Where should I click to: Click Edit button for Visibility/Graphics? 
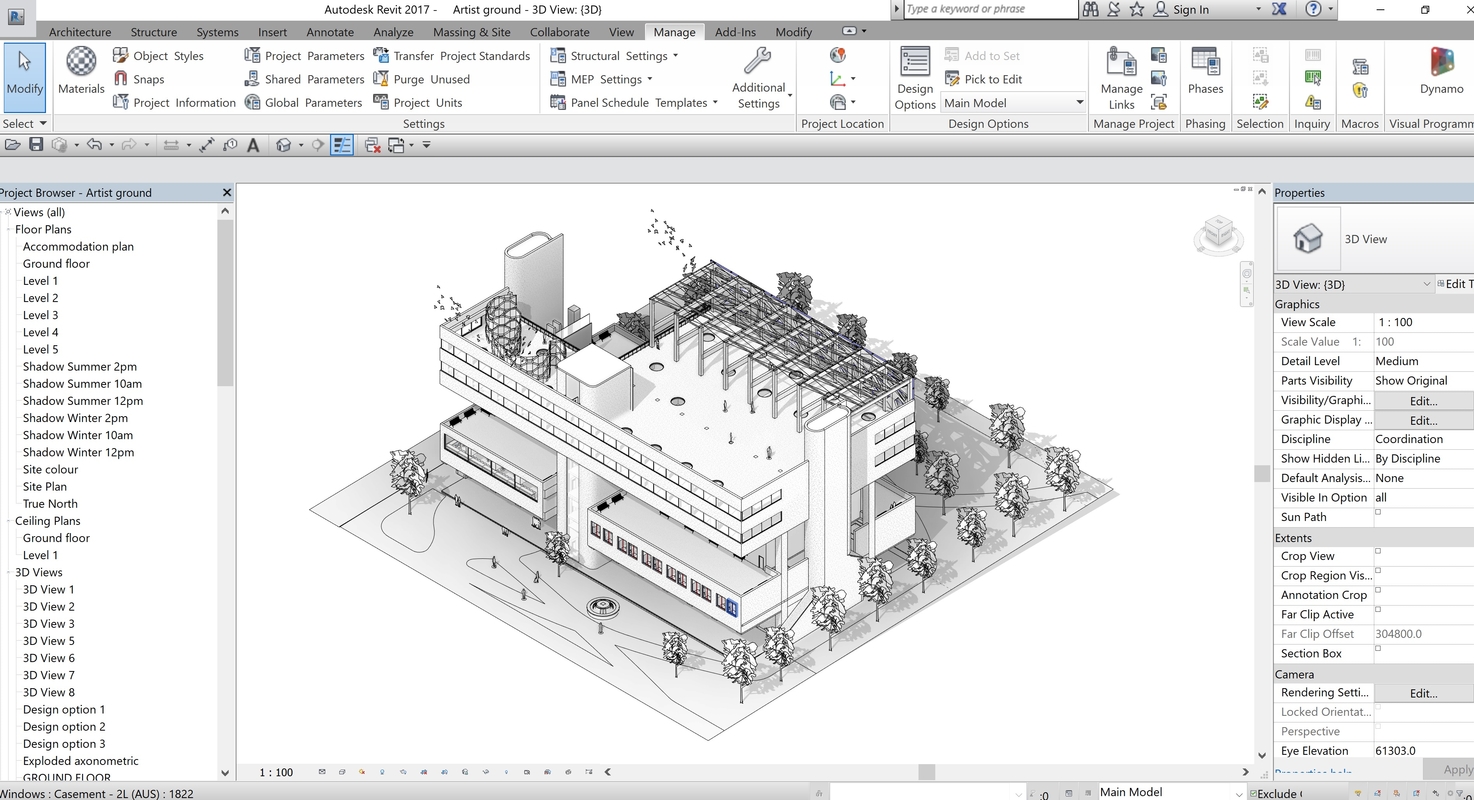pyautogui.click(x=1423, y=400)
